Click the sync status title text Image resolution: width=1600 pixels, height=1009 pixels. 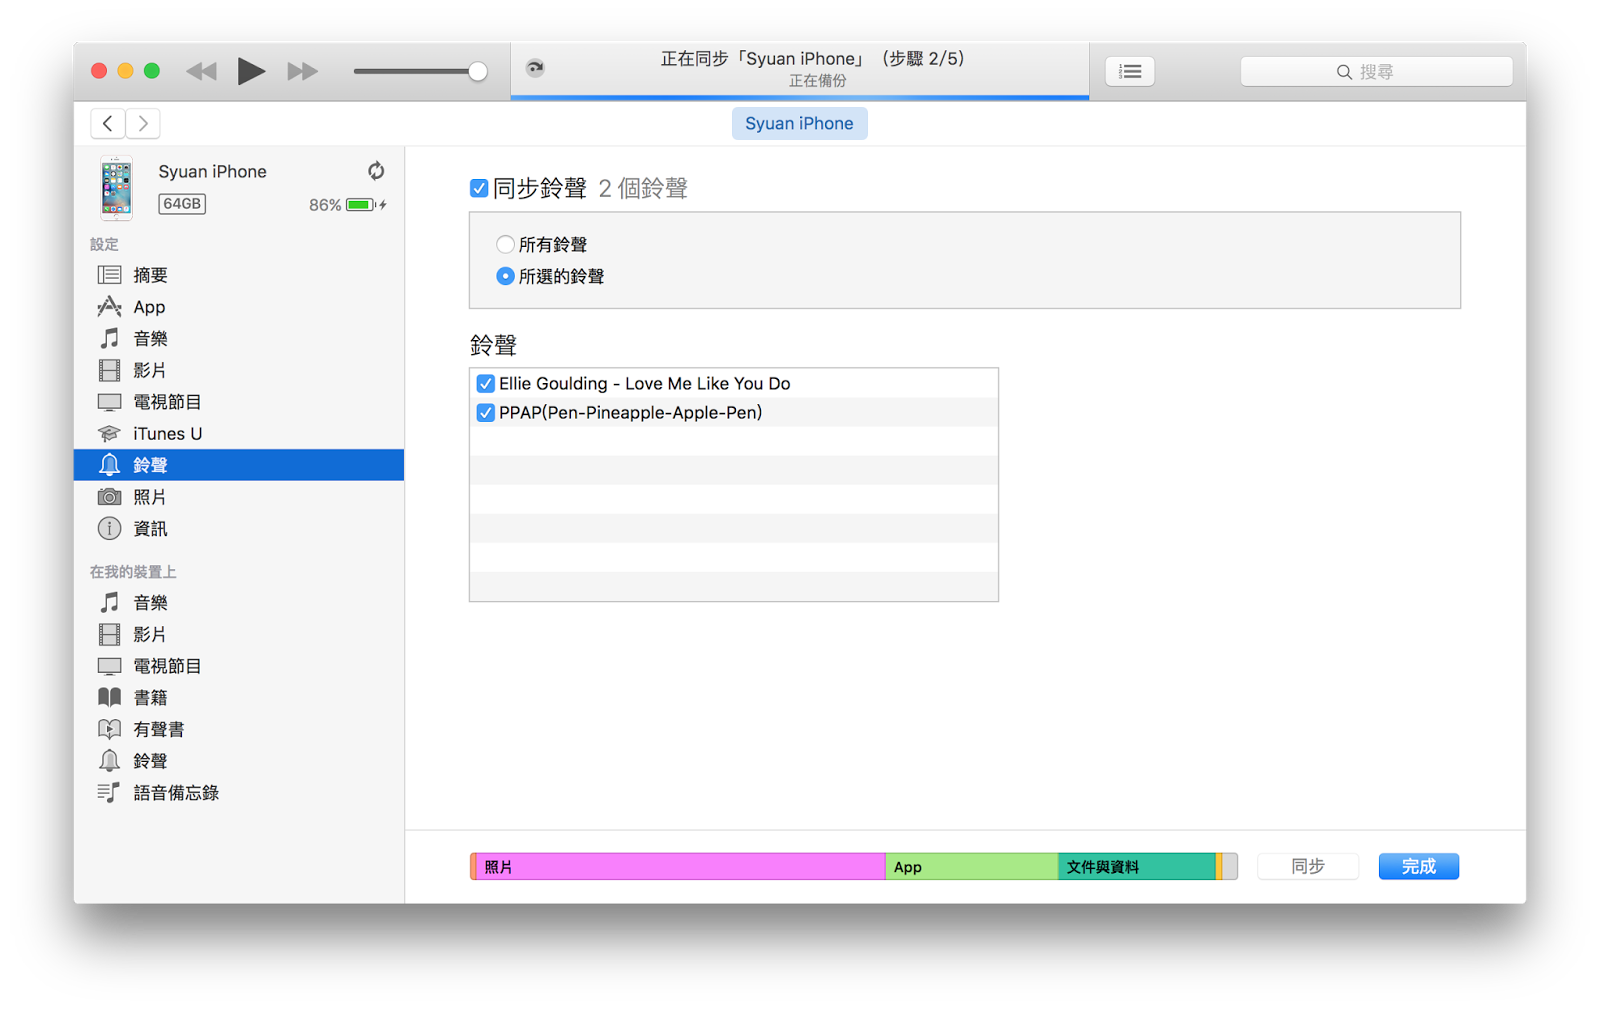coord(812,59)
